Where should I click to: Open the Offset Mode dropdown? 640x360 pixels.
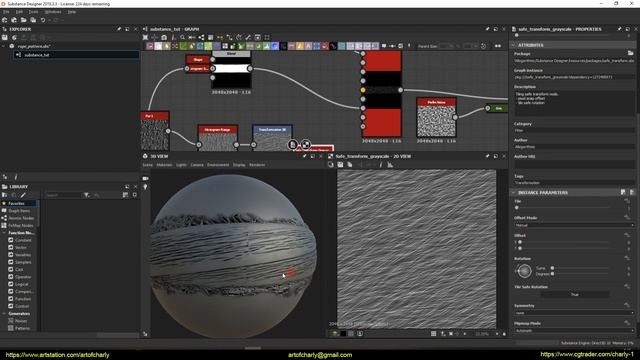point(574,225)
